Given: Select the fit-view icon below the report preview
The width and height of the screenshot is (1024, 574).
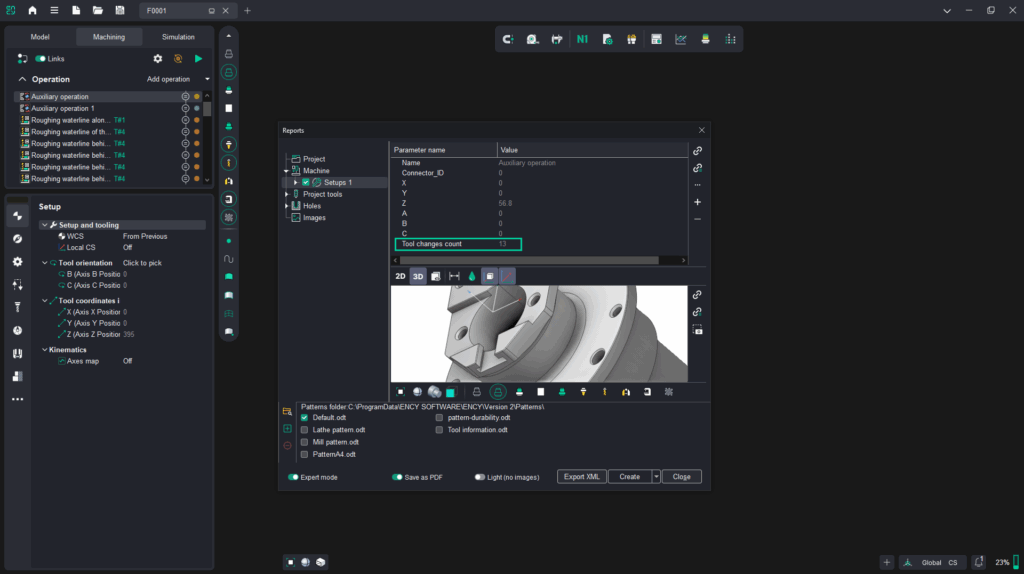Looking at the screenshot, I should point(400,392).
